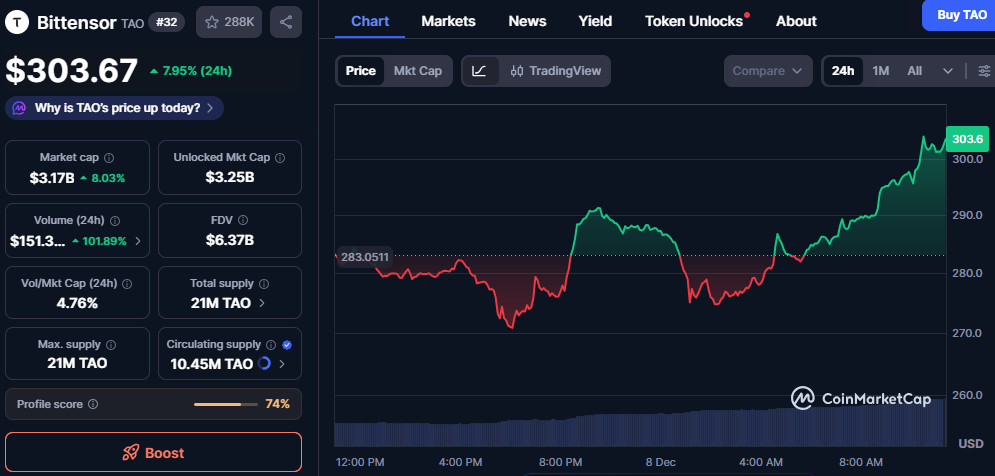Click the Market cap info icon
This screenshot has width=995, height=476.
(109, 158)
